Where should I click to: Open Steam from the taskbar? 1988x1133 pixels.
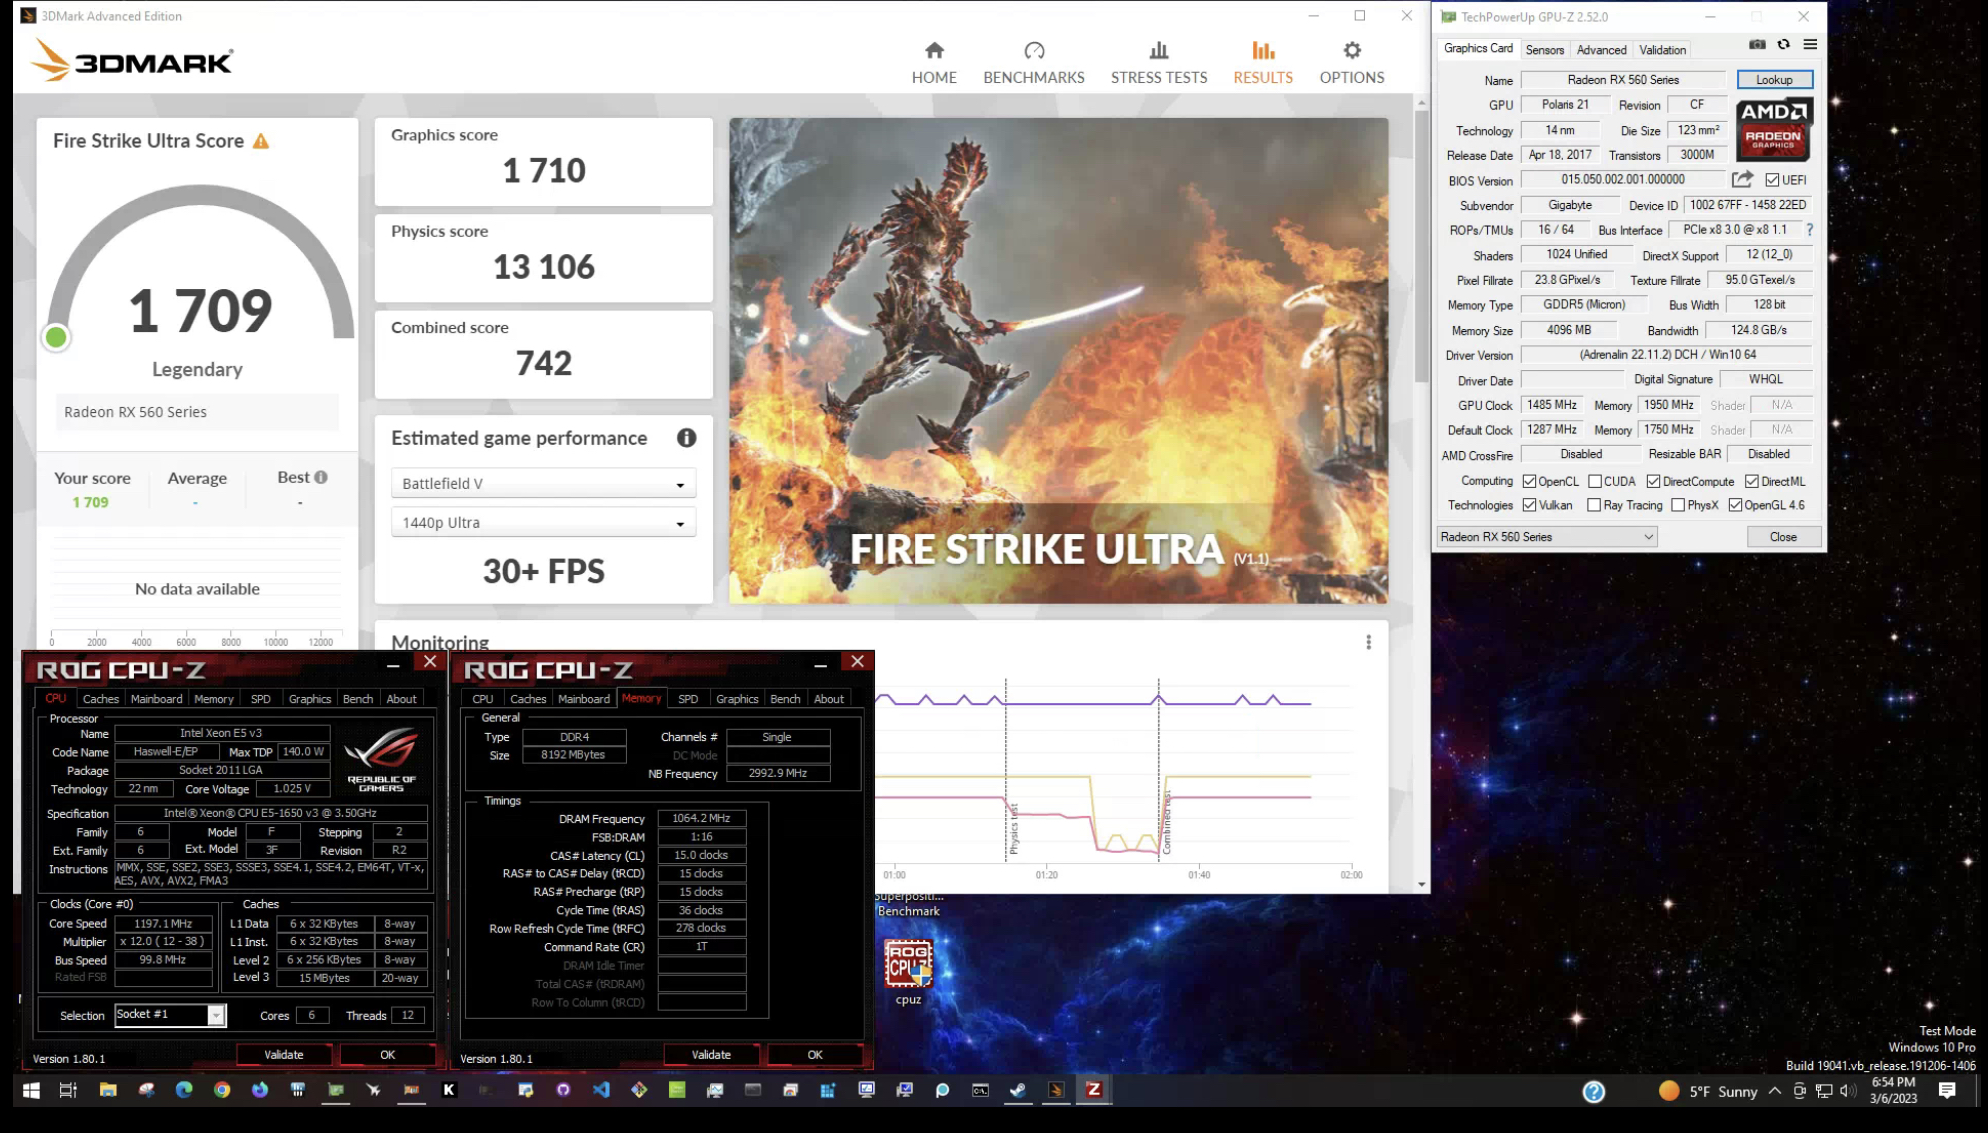pos(1018,1090)
